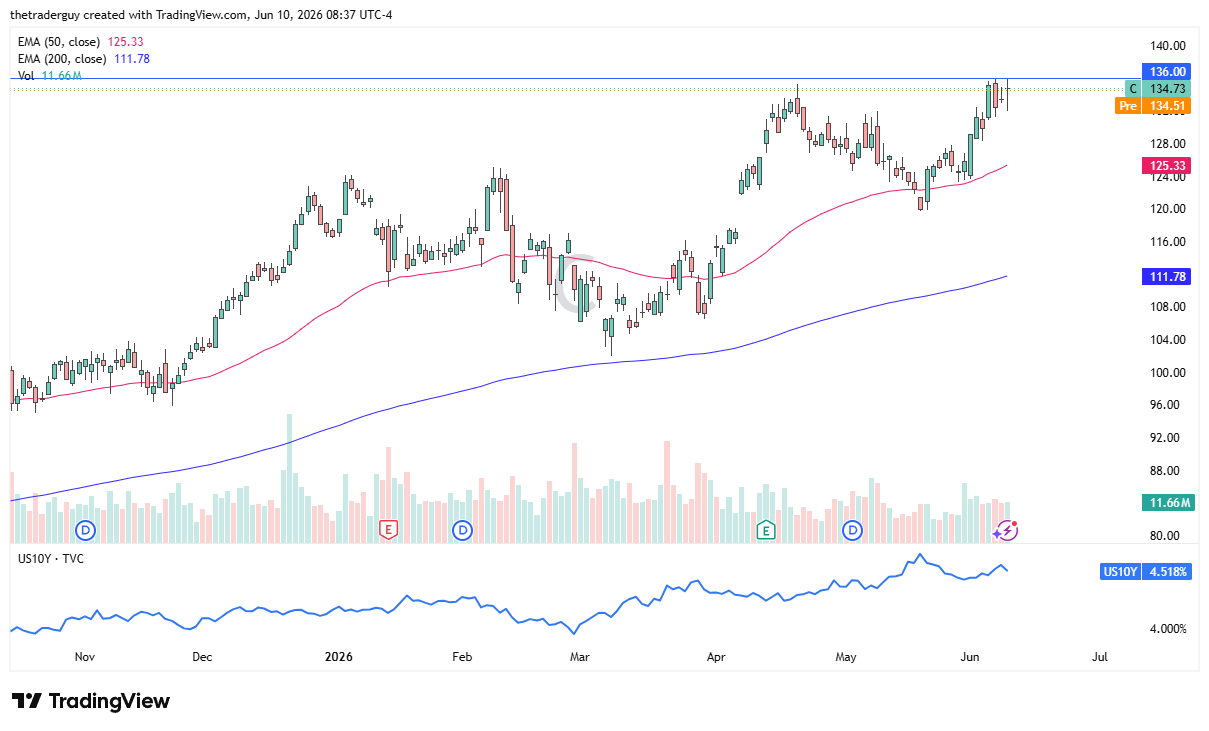Click the 100.00 price axis value
The height and width of the screenshot is (731, 1209).
click(1167, 373)
